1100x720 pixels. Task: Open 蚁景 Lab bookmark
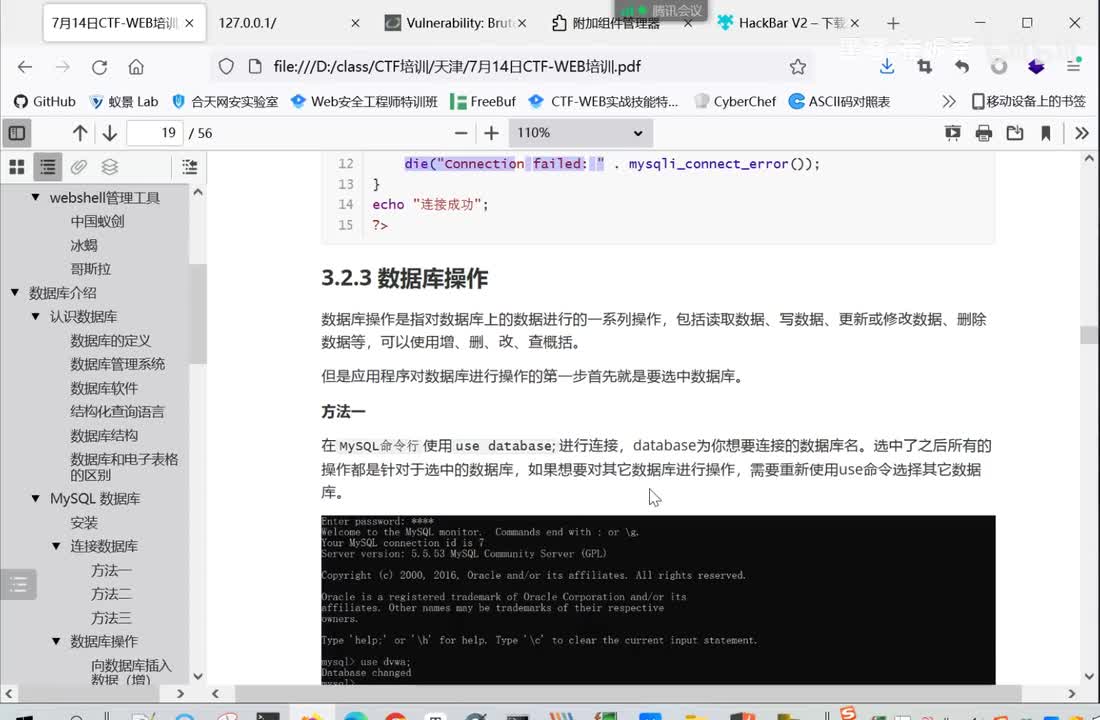(123, 102)
